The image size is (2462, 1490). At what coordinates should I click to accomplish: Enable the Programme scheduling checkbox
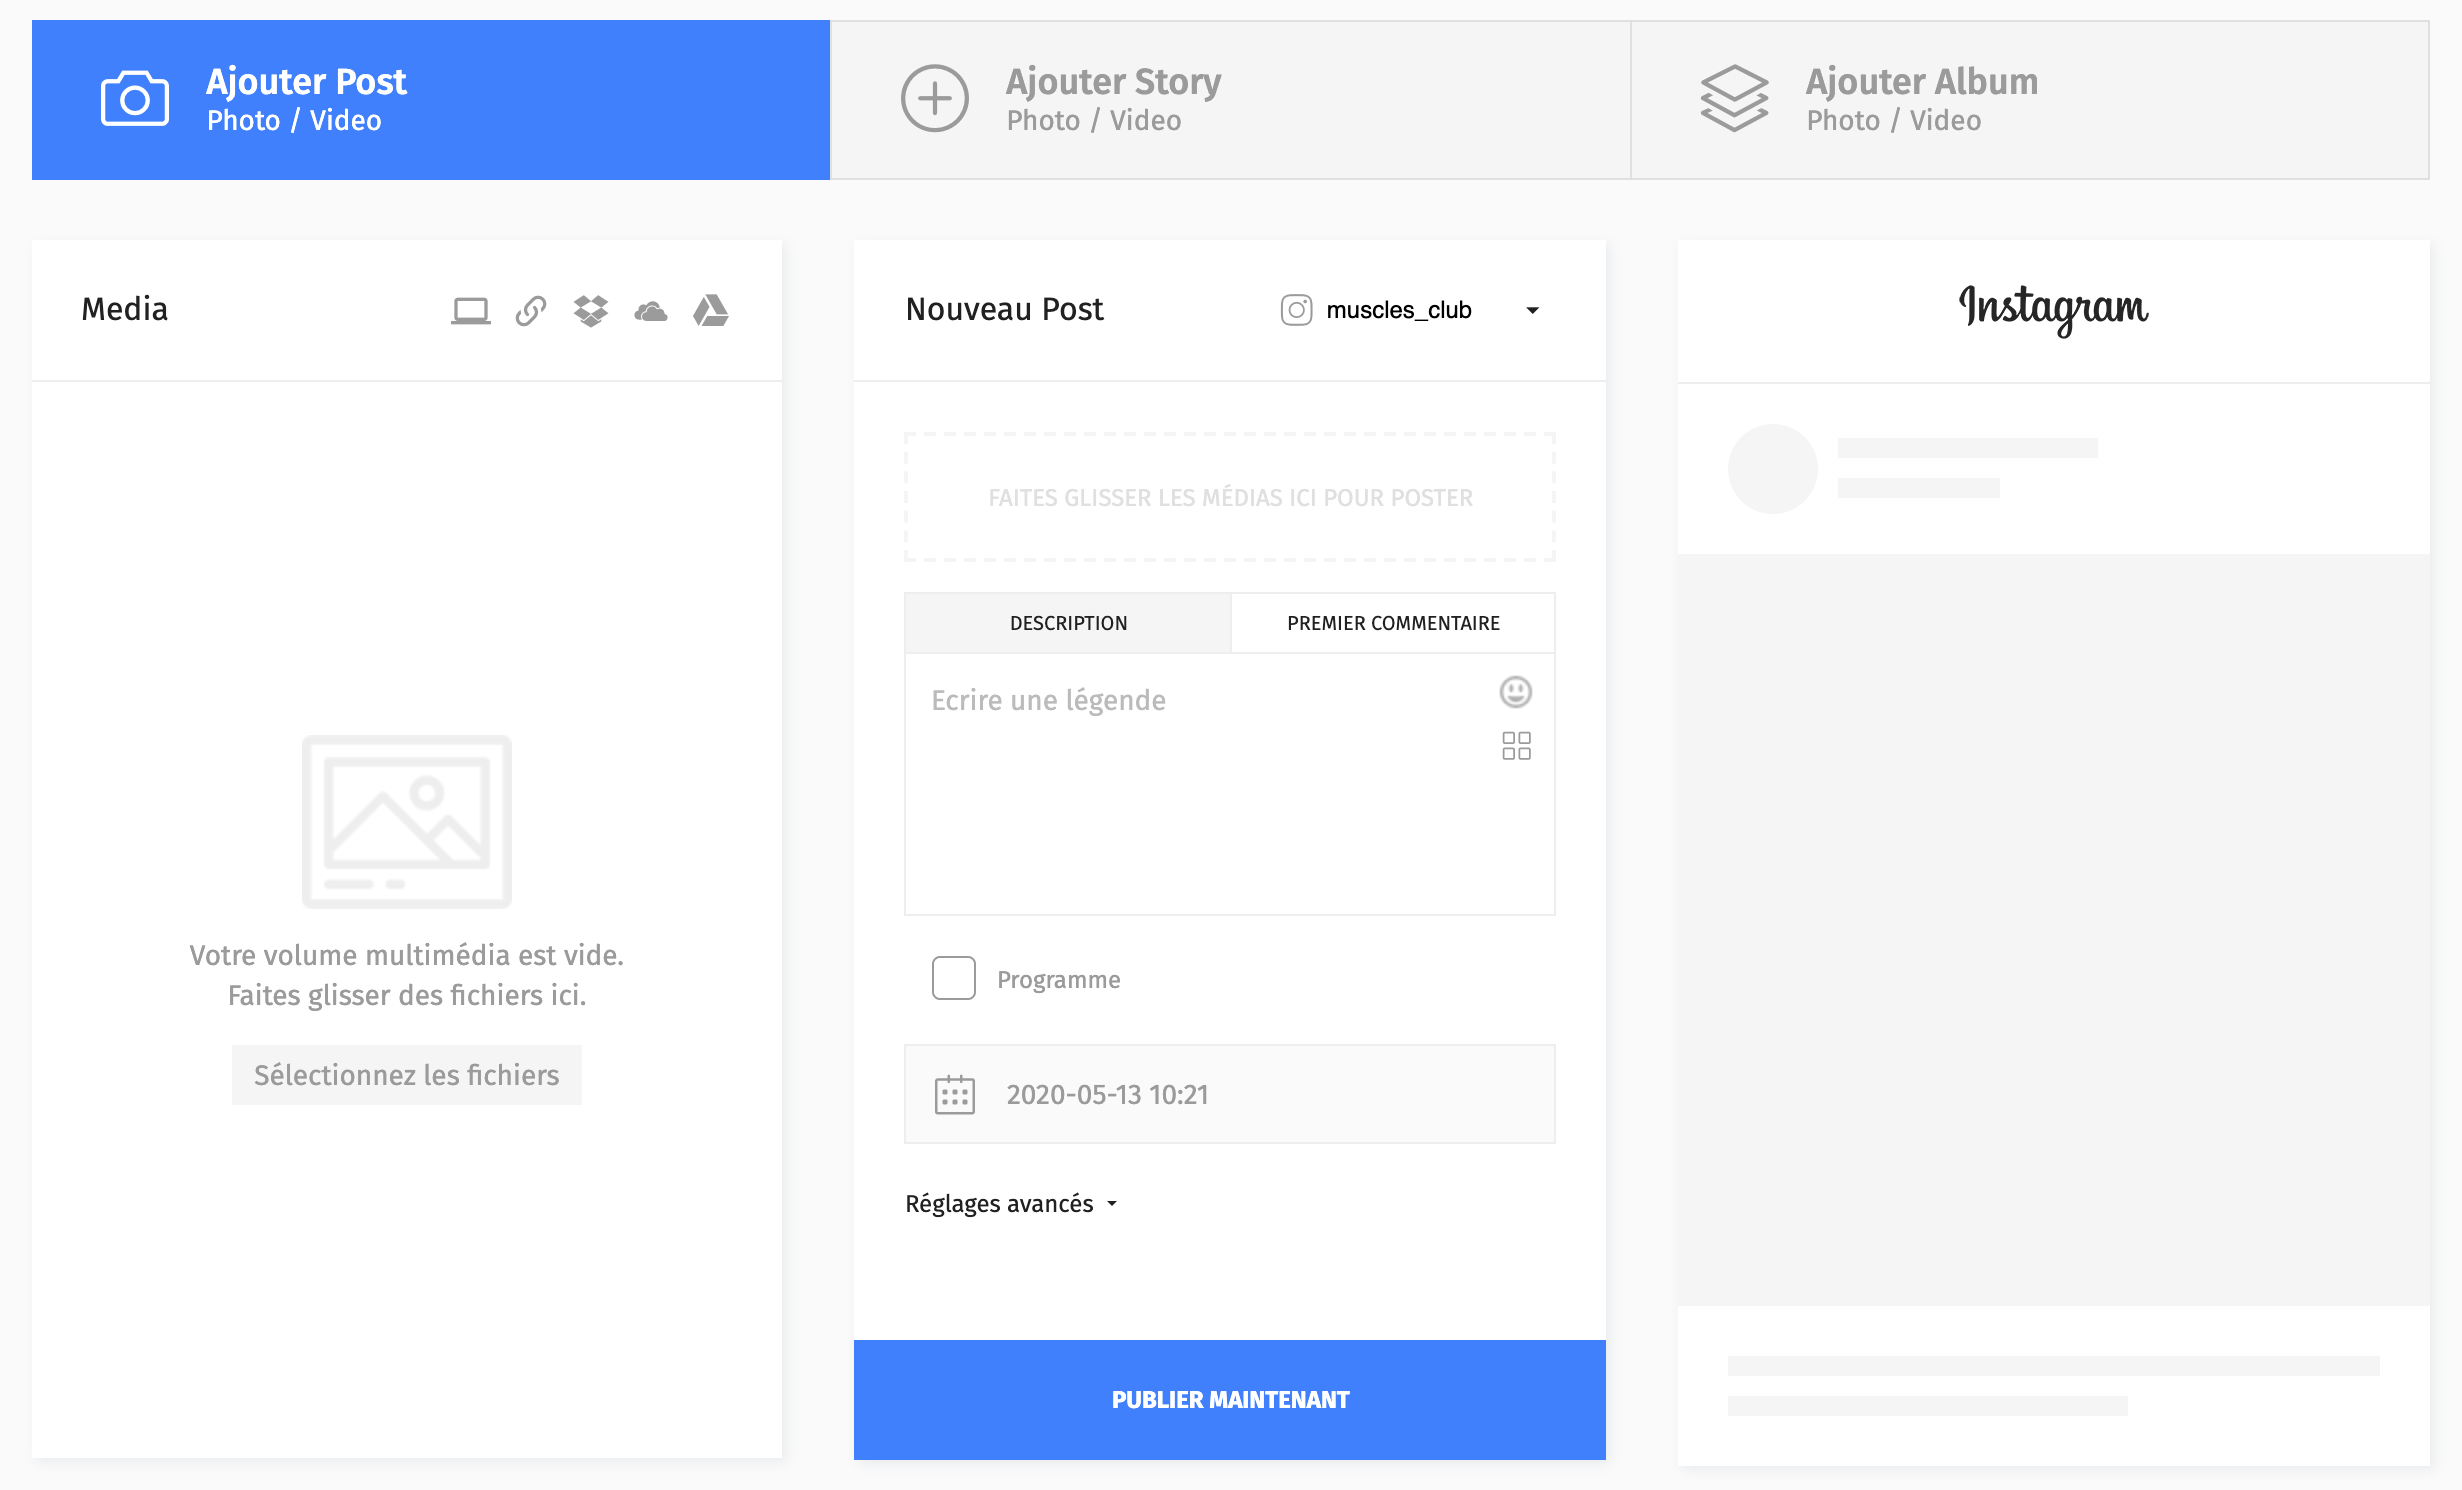pyautogui.click(x=954, y=978)
